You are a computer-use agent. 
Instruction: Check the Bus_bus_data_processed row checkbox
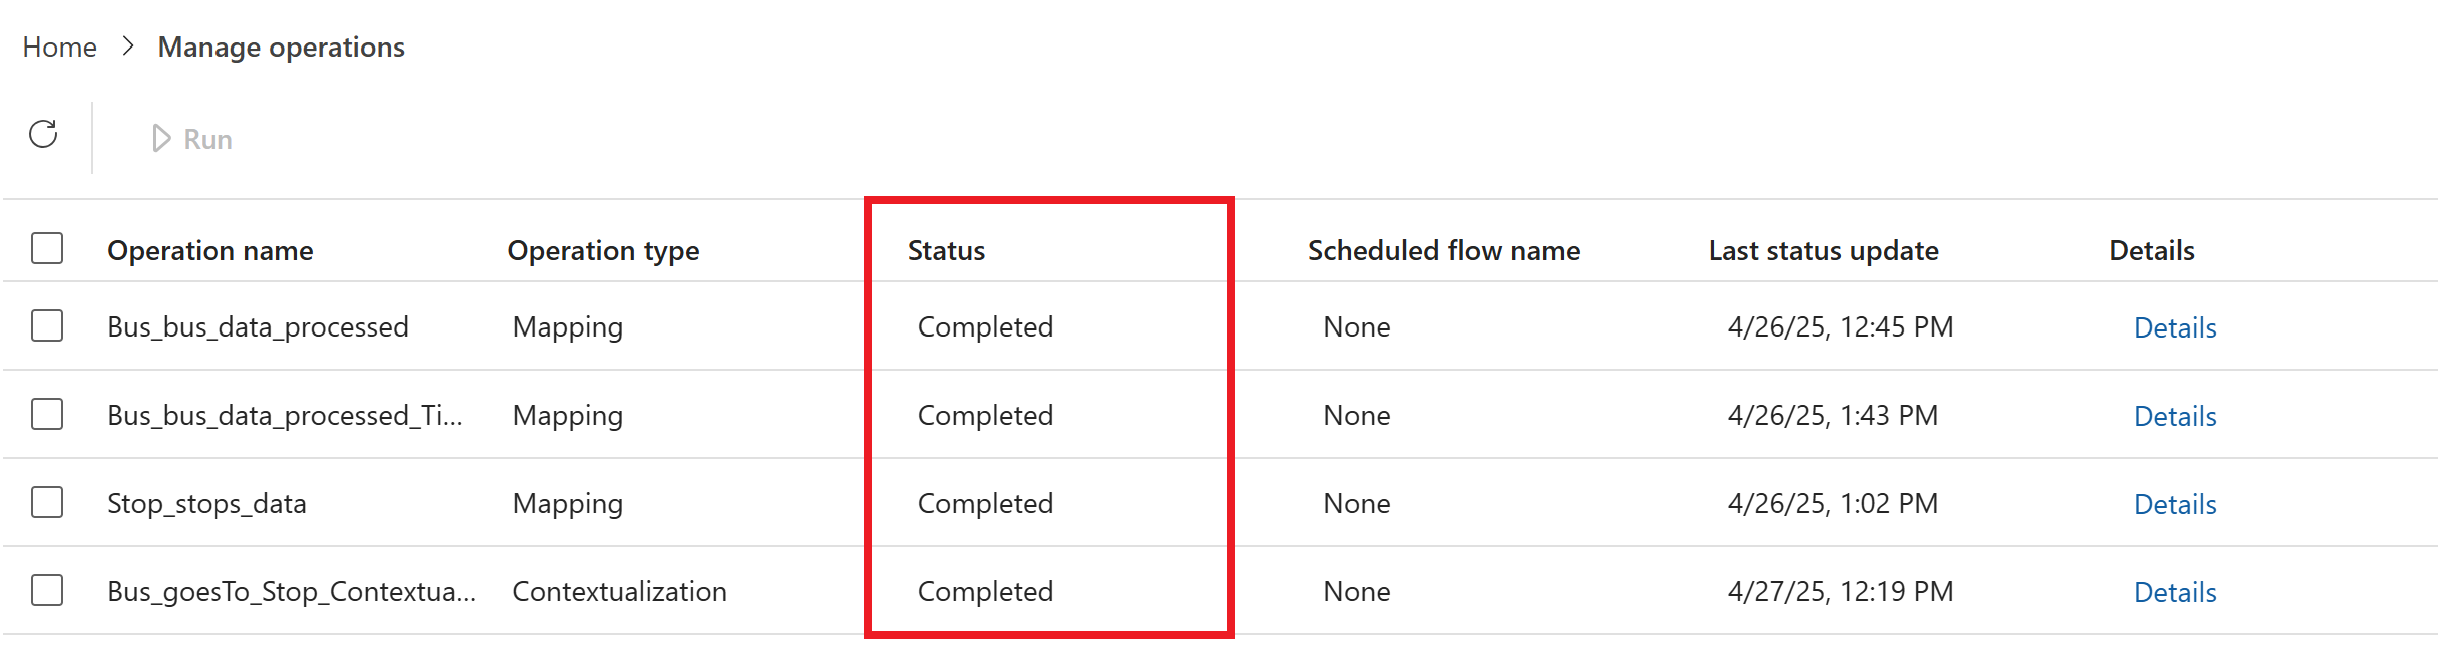coord(47,326)
